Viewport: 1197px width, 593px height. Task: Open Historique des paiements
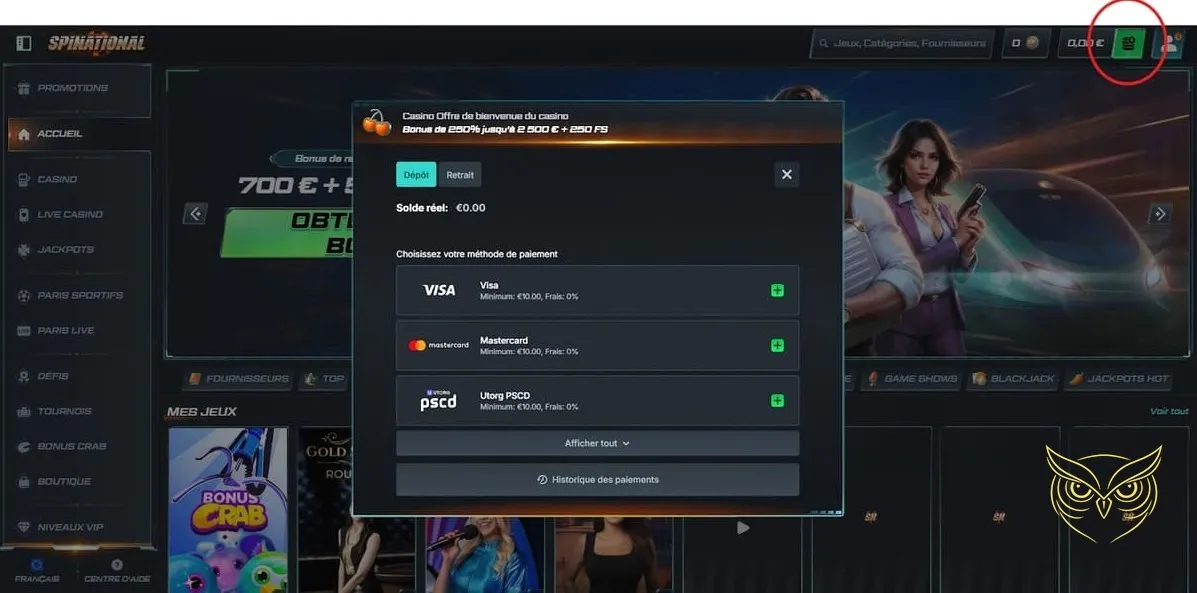(597, 479)
